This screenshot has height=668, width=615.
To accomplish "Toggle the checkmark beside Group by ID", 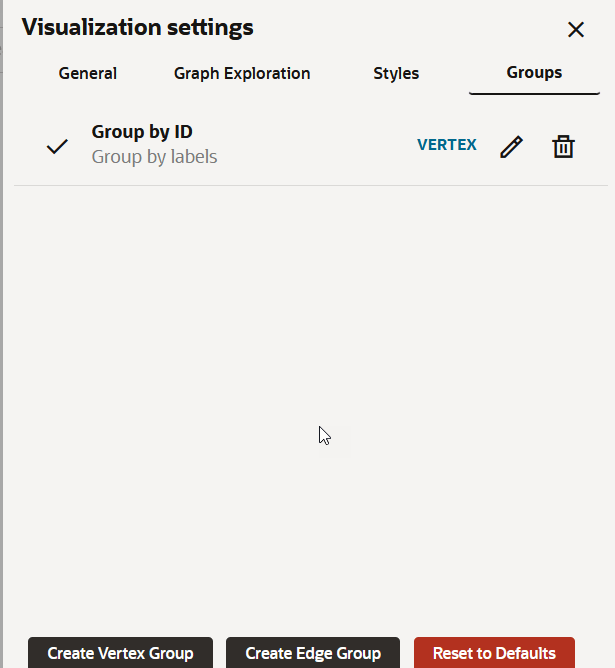I will pyautogui.click(x=57, y=147).
